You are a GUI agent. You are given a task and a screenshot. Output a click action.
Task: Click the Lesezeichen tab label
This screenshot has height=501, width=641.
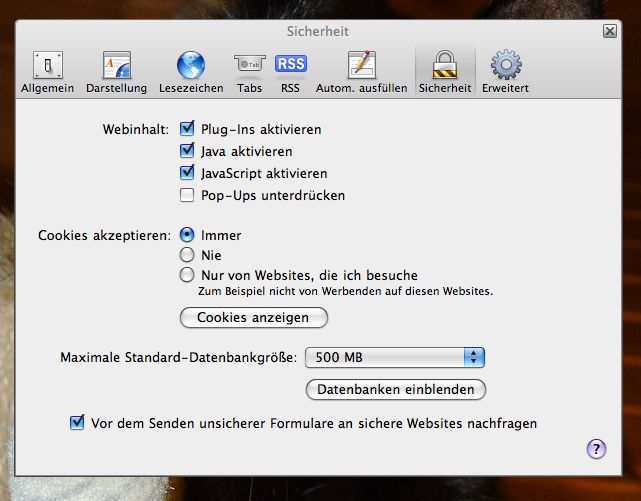coord(191,88)
